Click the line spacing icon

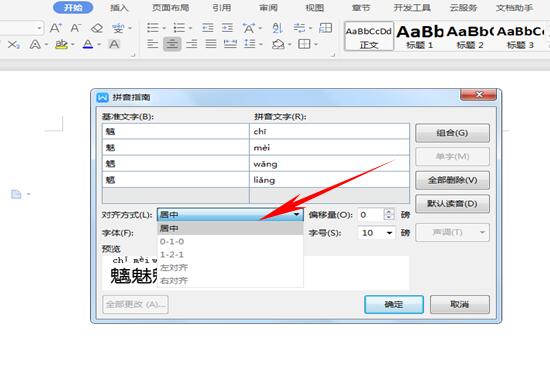click(249, 44)
